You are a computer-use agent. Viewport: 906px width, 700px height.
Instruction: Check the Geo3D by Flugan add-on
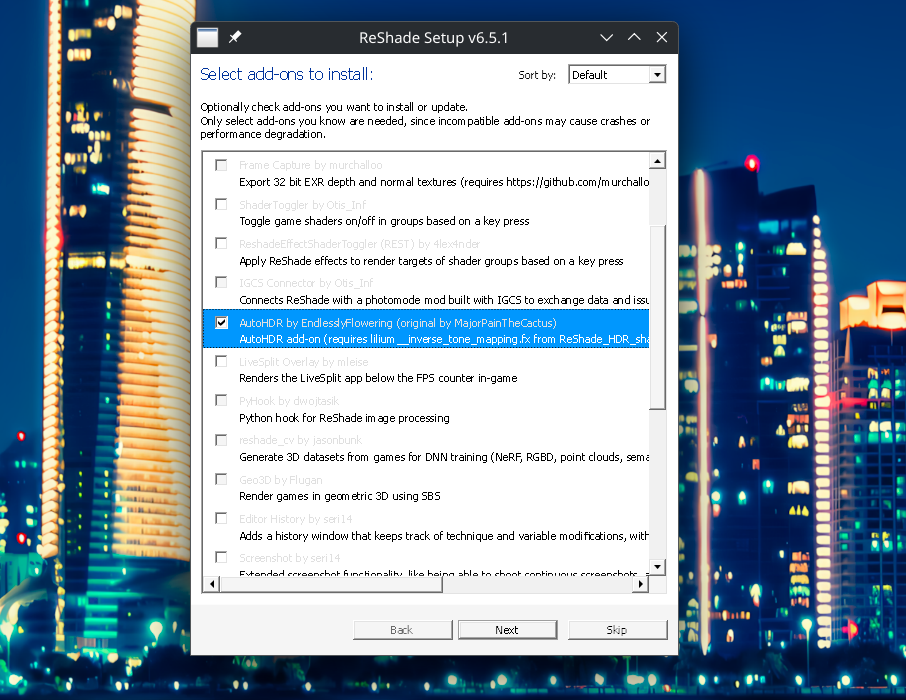[x=221, y=480]
